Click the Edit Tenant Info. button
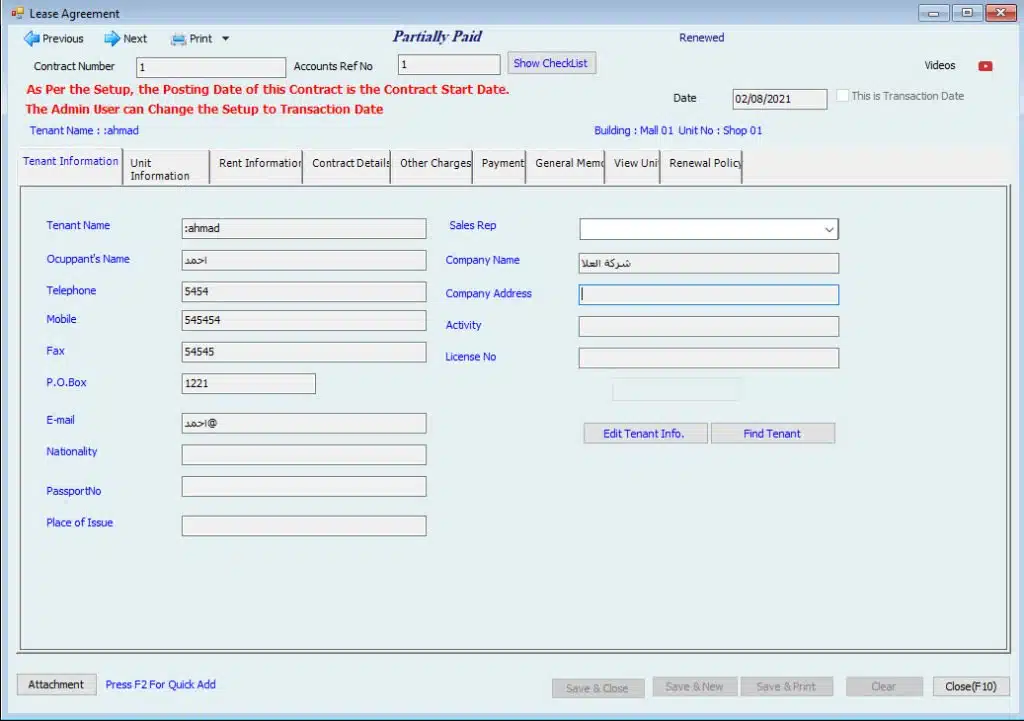The width and height of the screenshot is (1024, 721). 645,433
